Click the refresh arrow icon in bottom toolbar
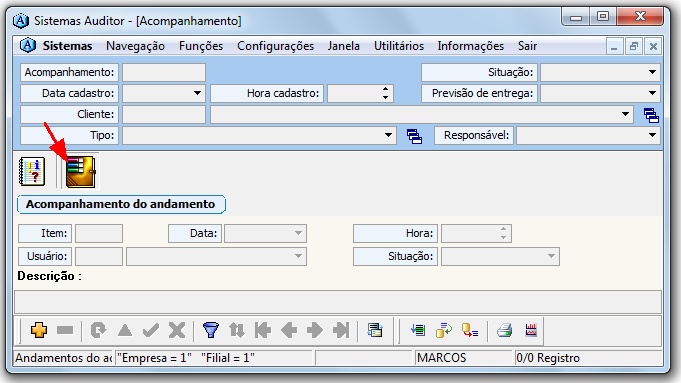This screenshot has width=681, height=383. click(x=98, y=330)
